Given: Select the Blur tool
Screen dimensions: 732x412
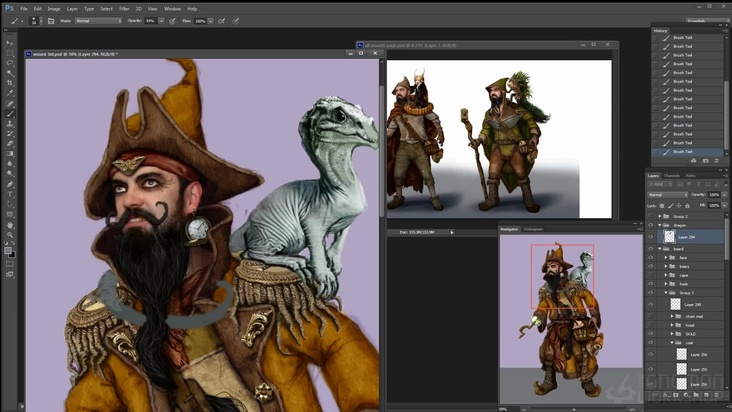Looking at the screenshot, I should [10, 164].
